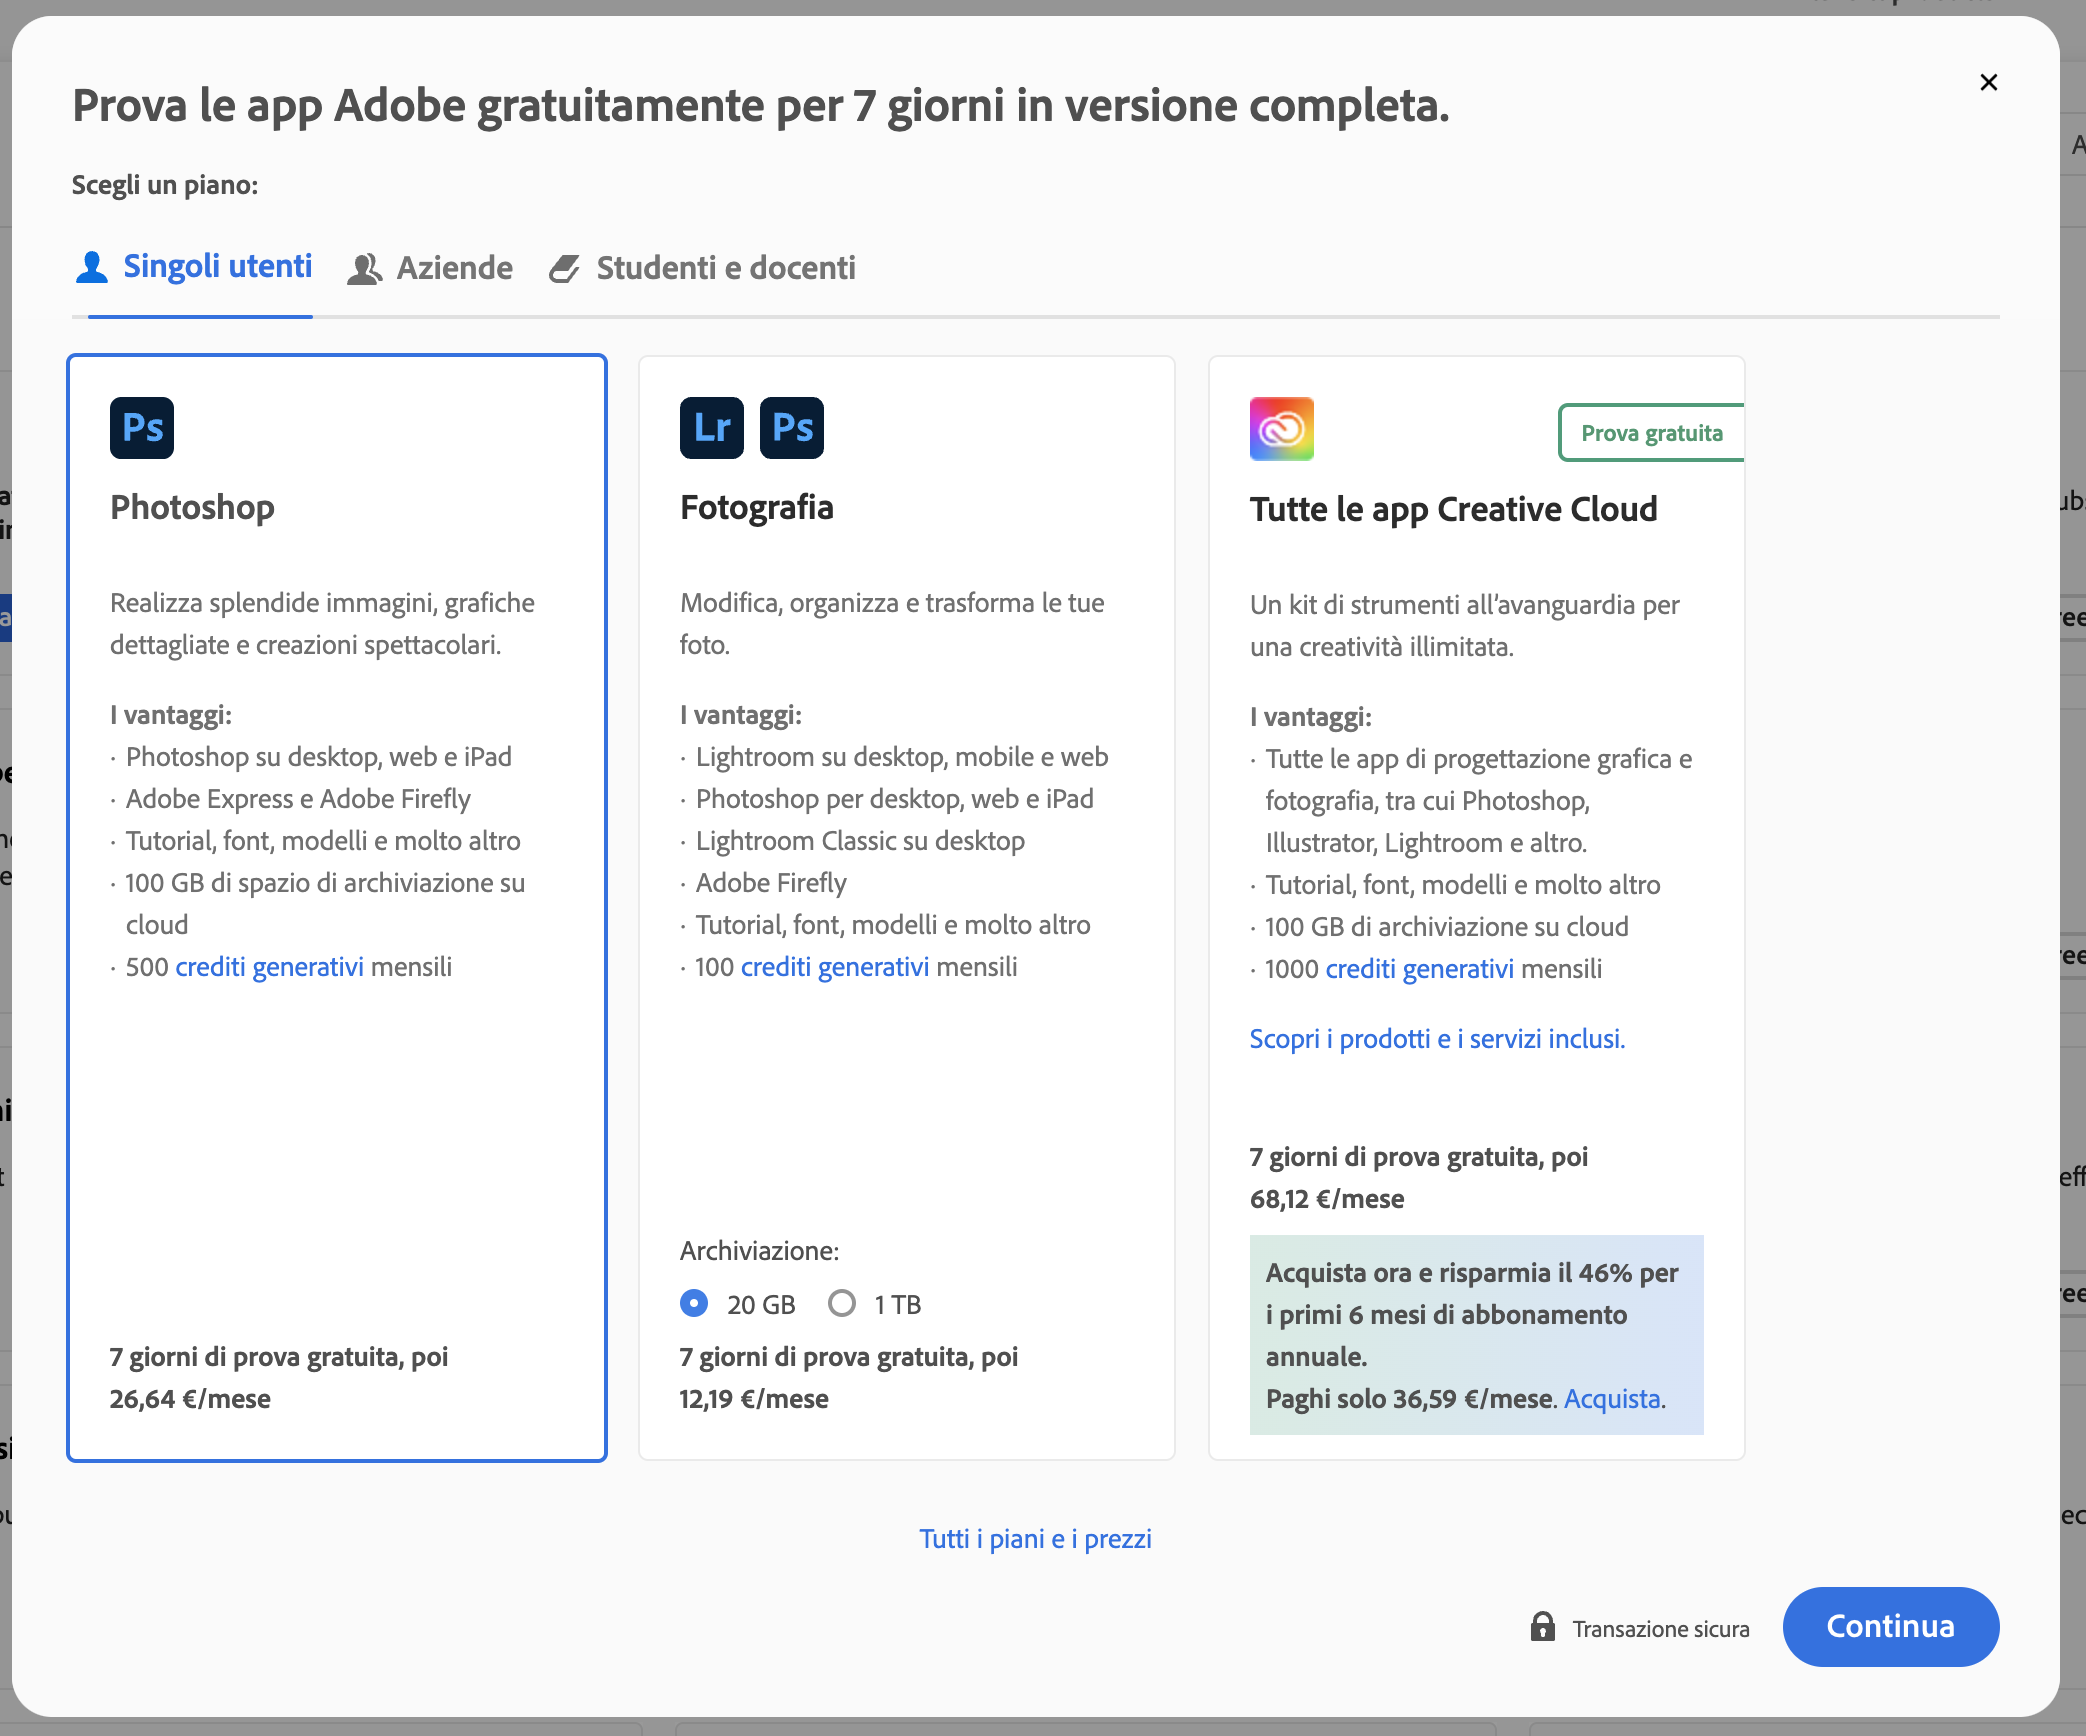Click the graduation icon before Studenti e docenti
2086x1736 pixels.
pyautogui.click(x=565, y=269)
